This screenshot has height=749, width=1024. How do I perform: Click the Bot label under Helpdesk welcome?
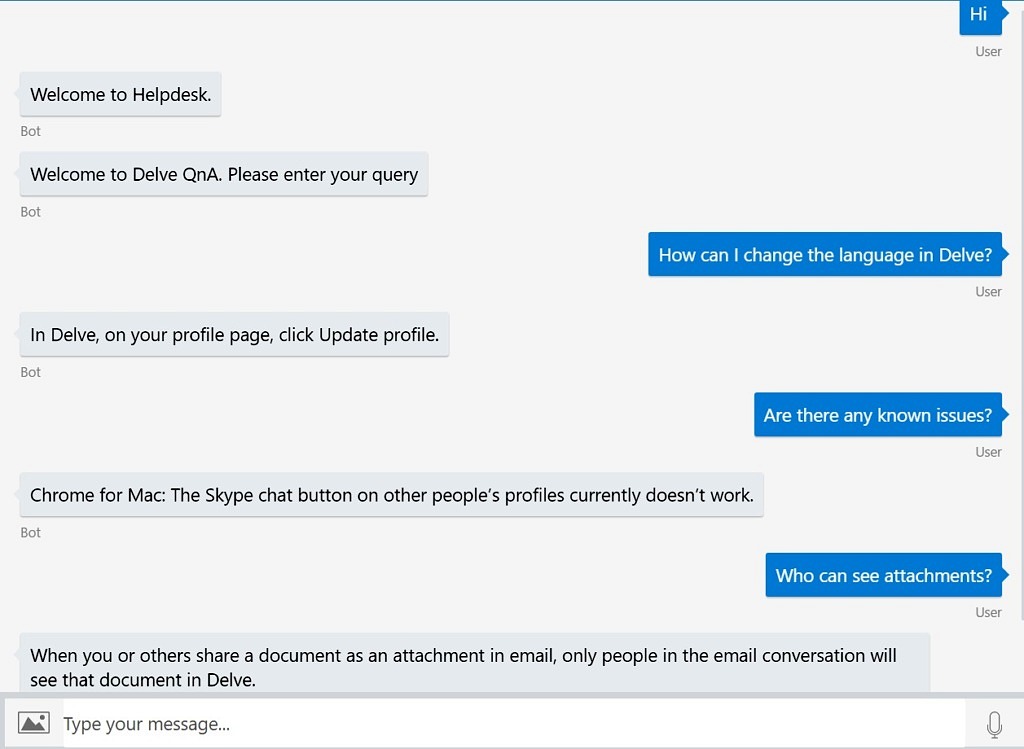tap(30, 131)
